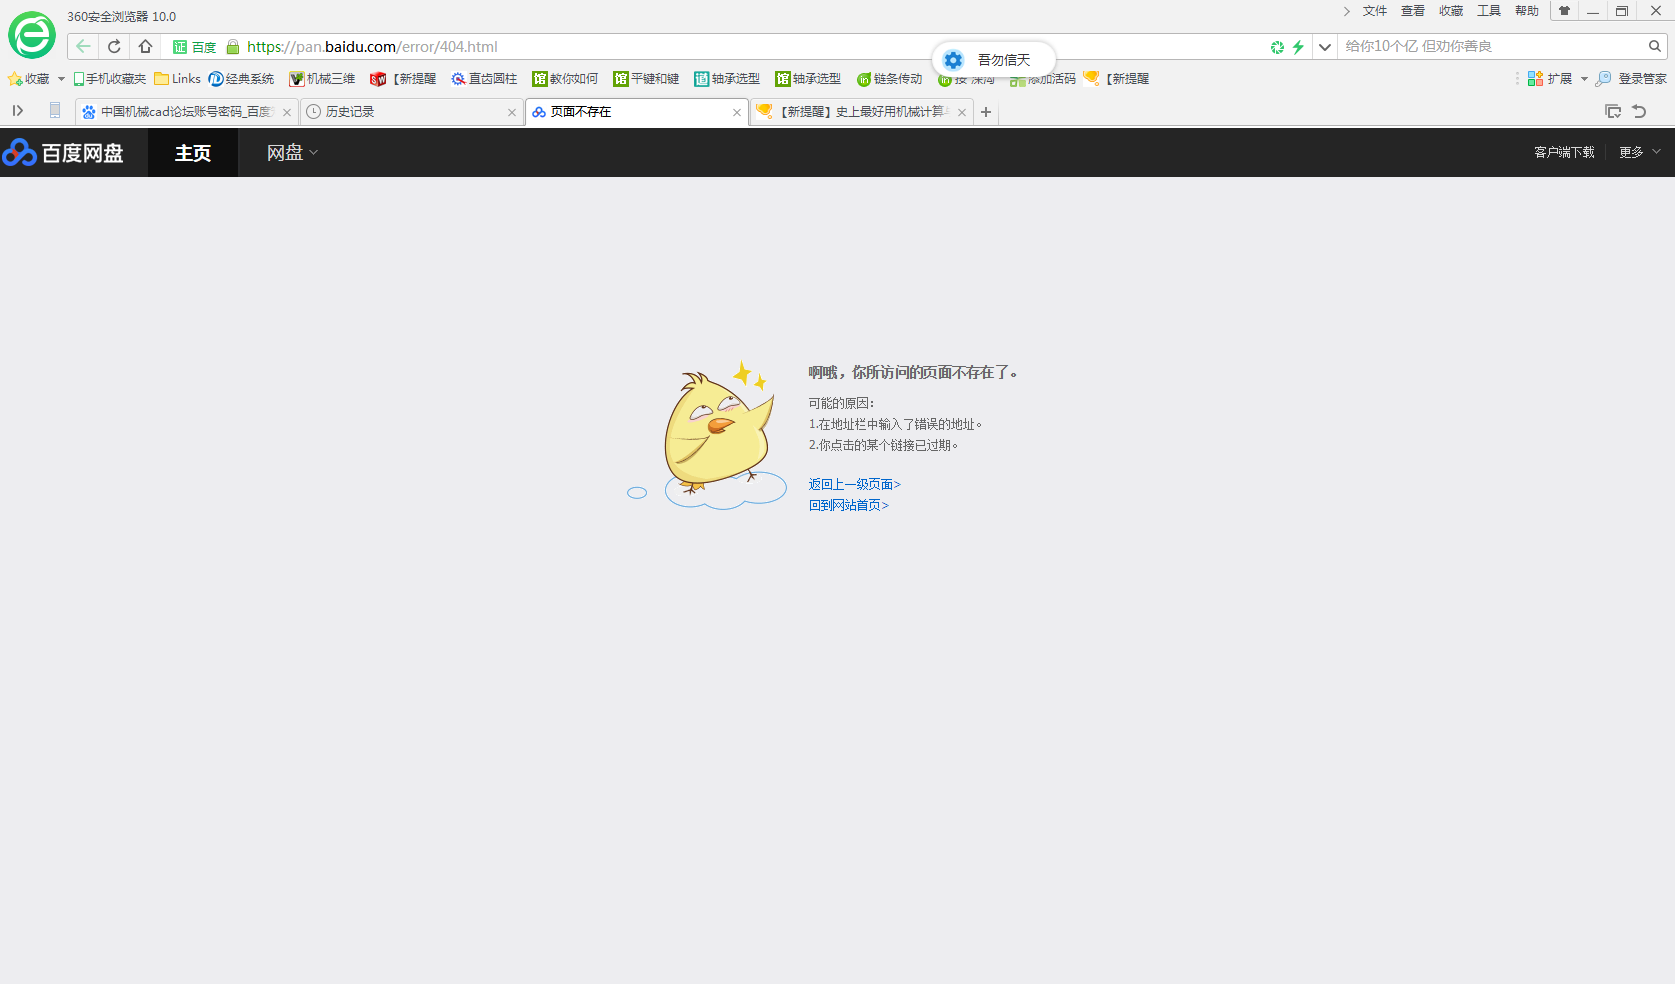
Task: Open 机械三维 bookmark
Action: pos(322,79)
